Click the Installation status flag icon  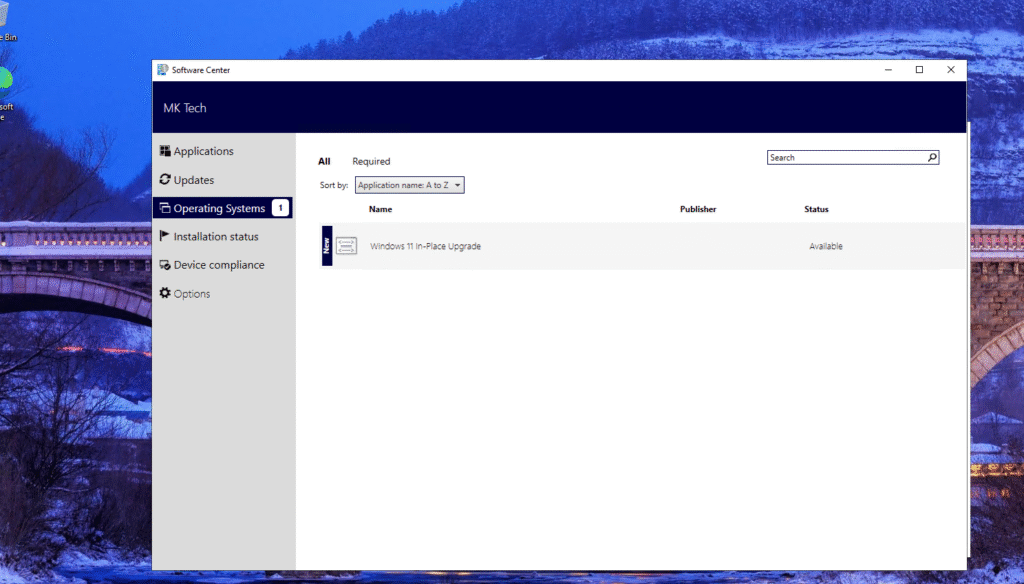pos(165,237)
